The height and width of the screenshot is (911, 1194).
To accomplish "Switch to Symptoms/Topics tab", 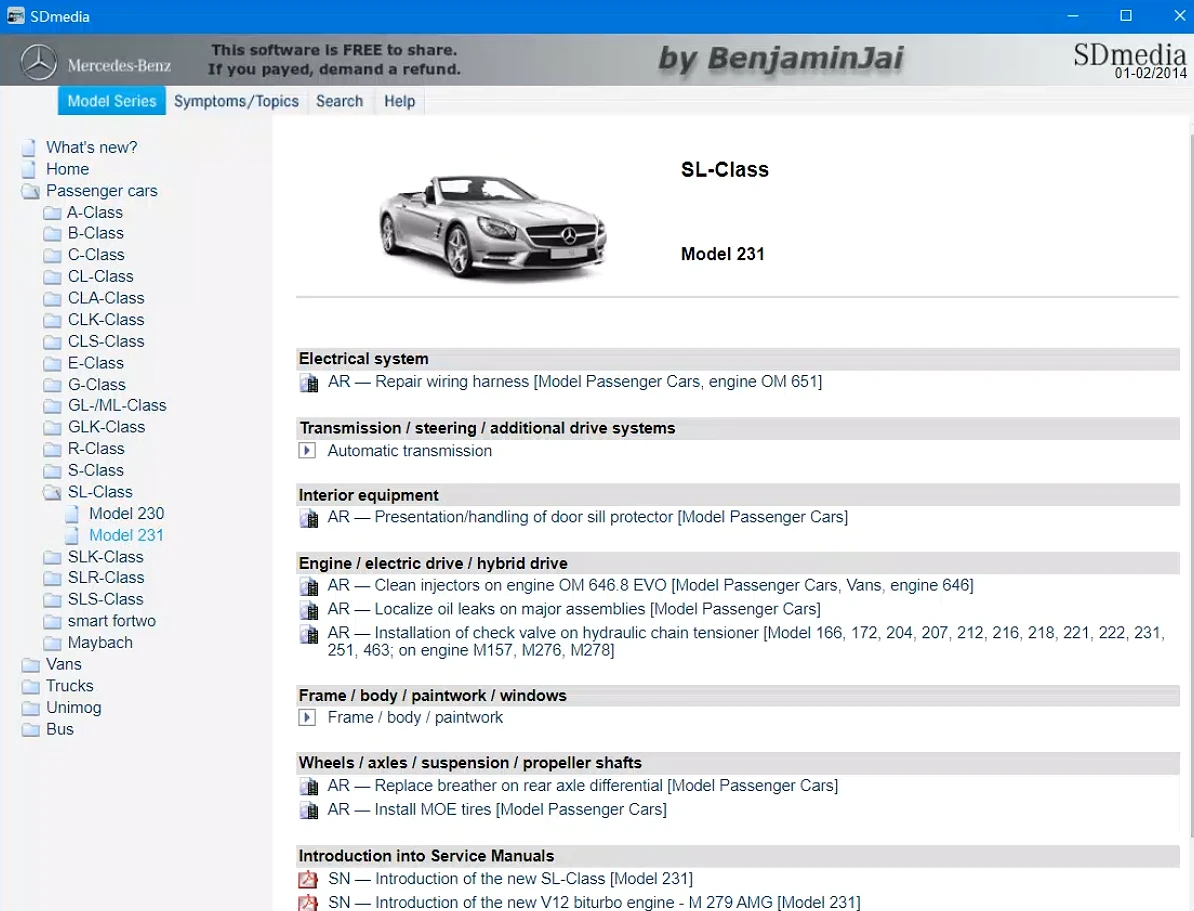I will click(x=236, y=101).
